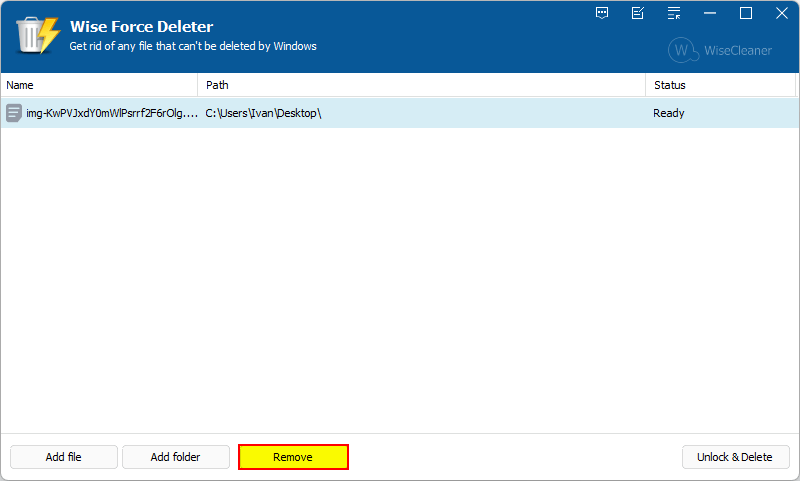Click the Remove button
800x481 pixels.
[x=293, y=457]
